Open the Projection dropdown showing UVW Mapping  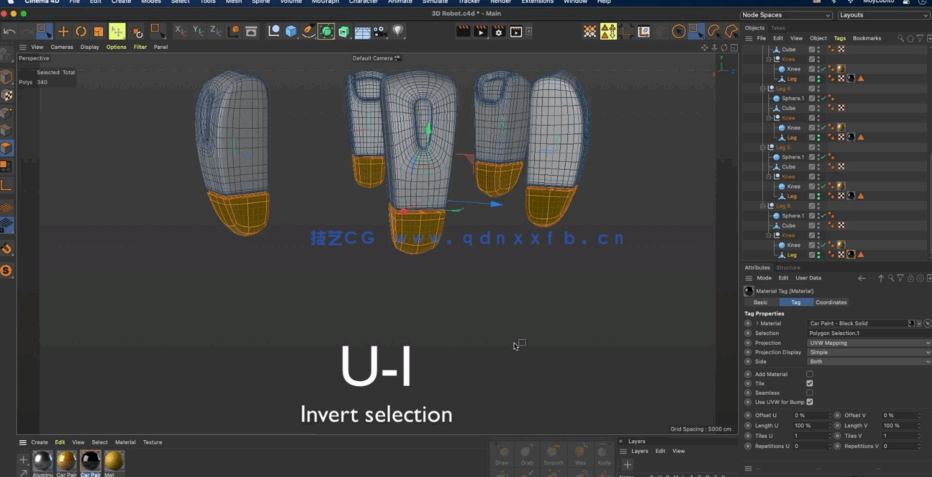[x=868, y=343]
